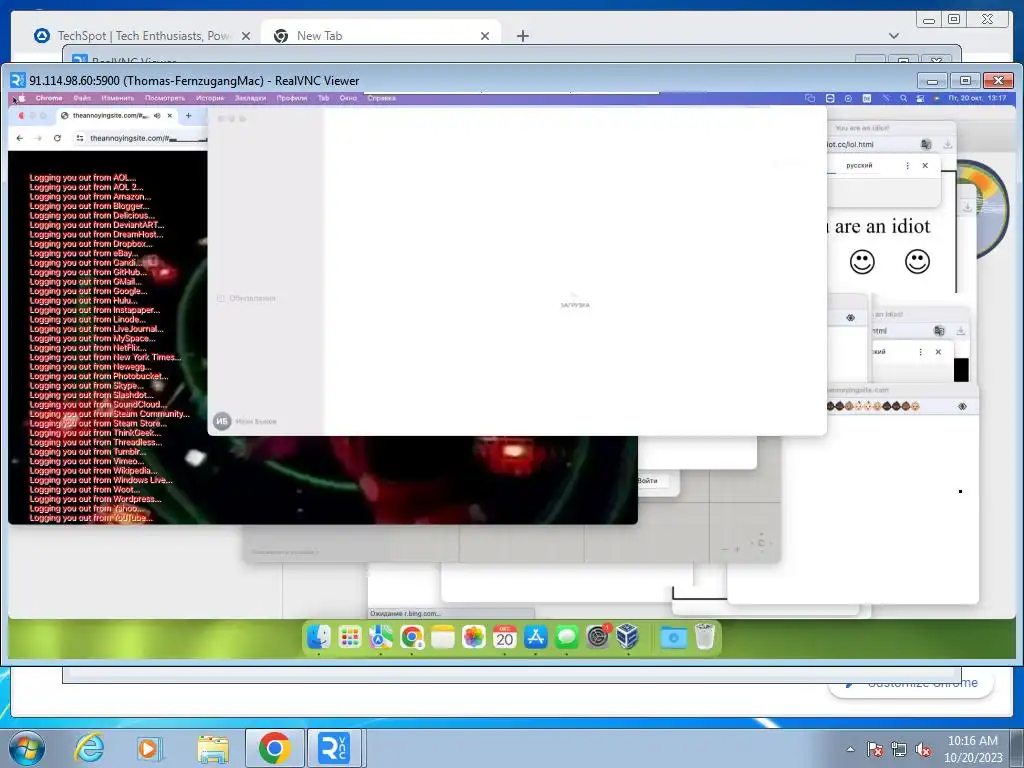Open the Окно menu
The width and height of the screenshot is (1024, 768).
coord(348,98)
